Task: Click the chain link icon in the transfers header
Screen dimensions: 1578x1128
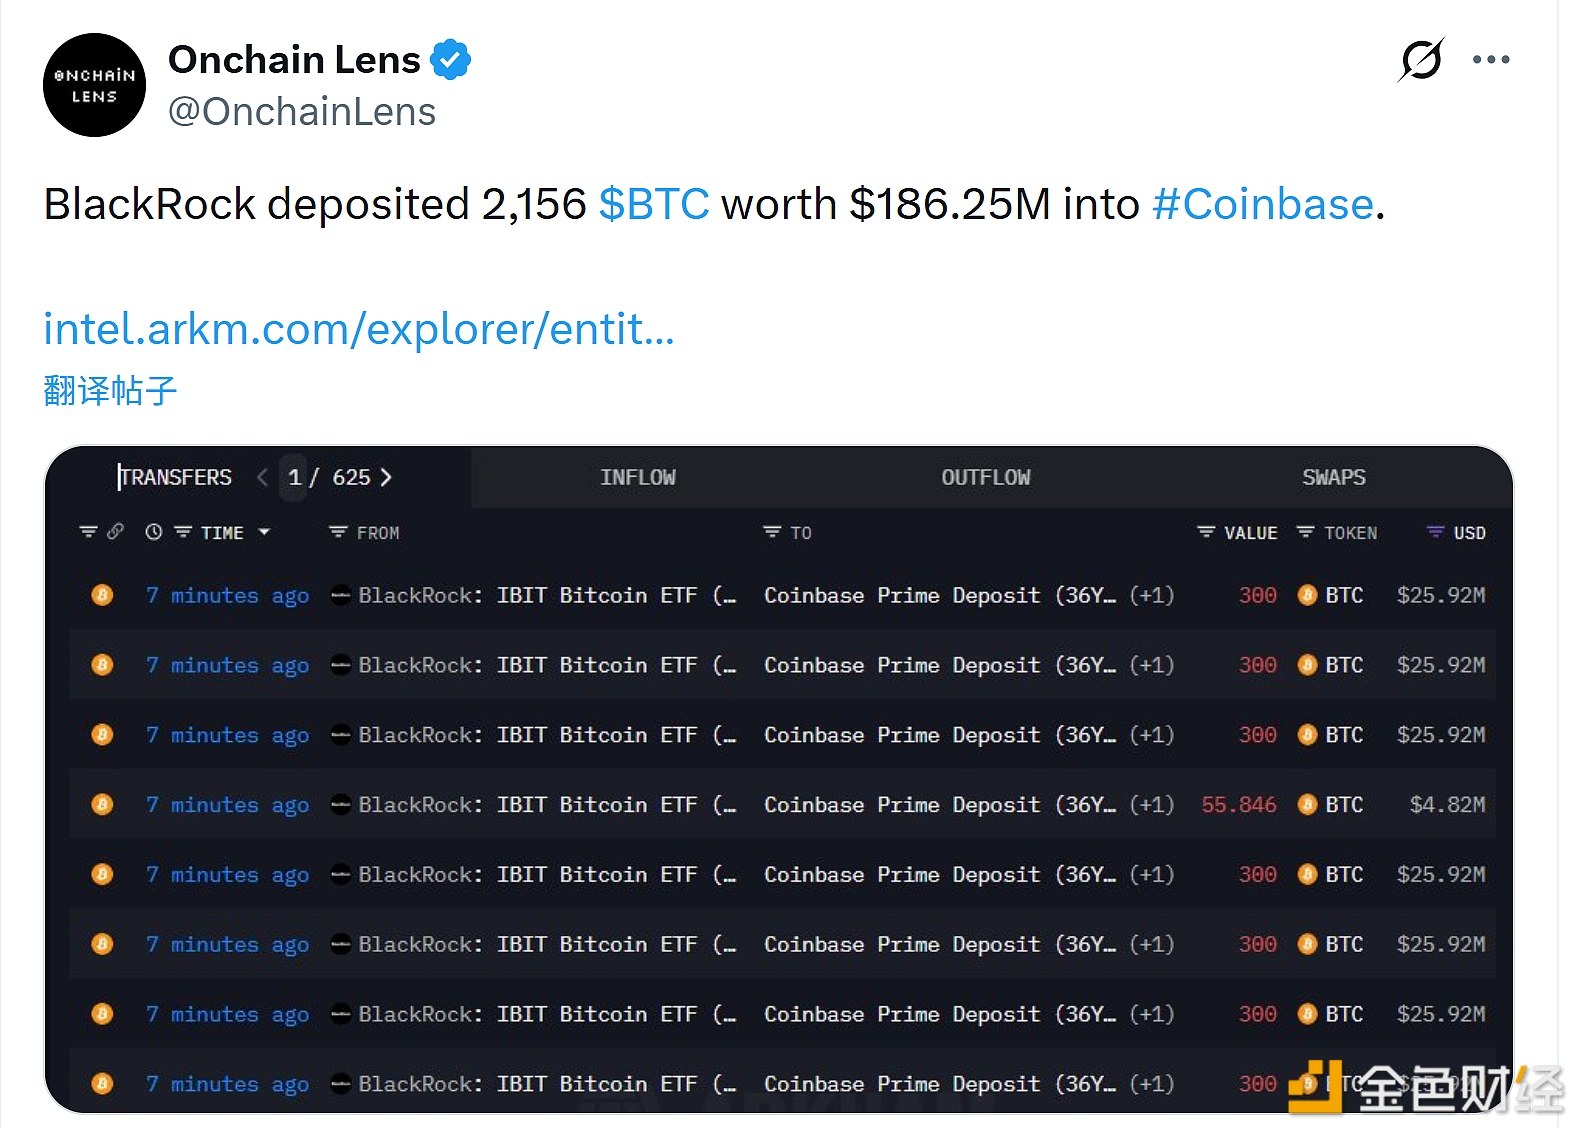Action: pos(116,533)
